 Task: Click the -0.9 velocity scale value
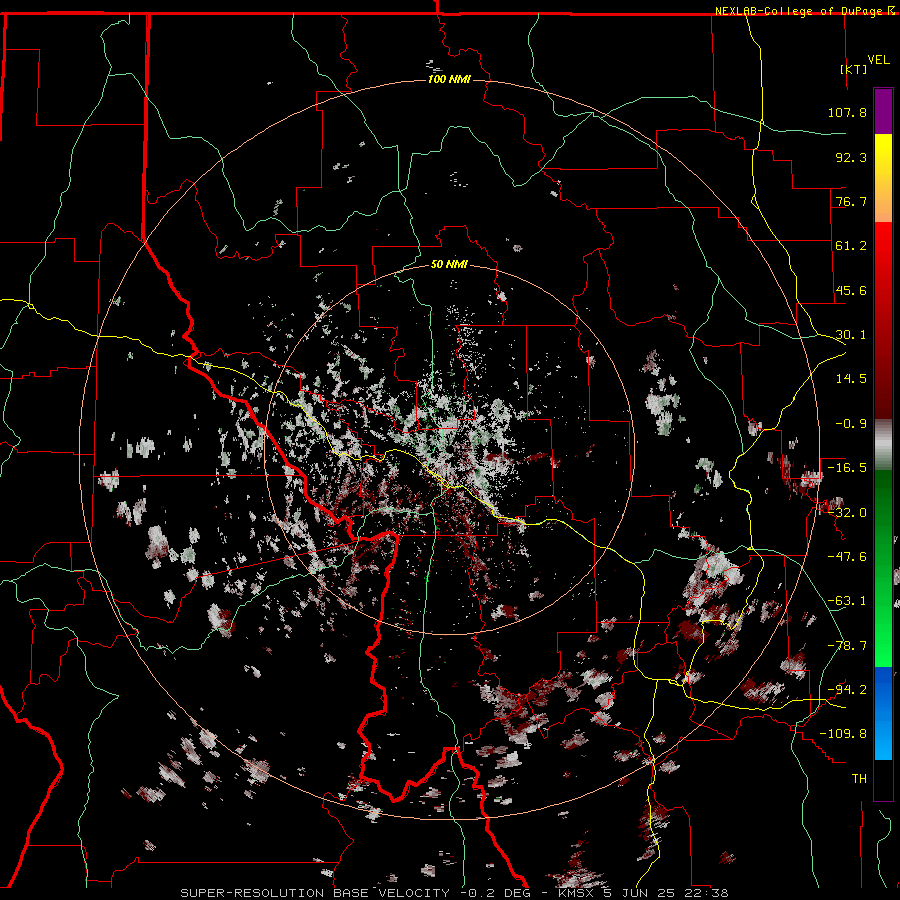(851, 424)
